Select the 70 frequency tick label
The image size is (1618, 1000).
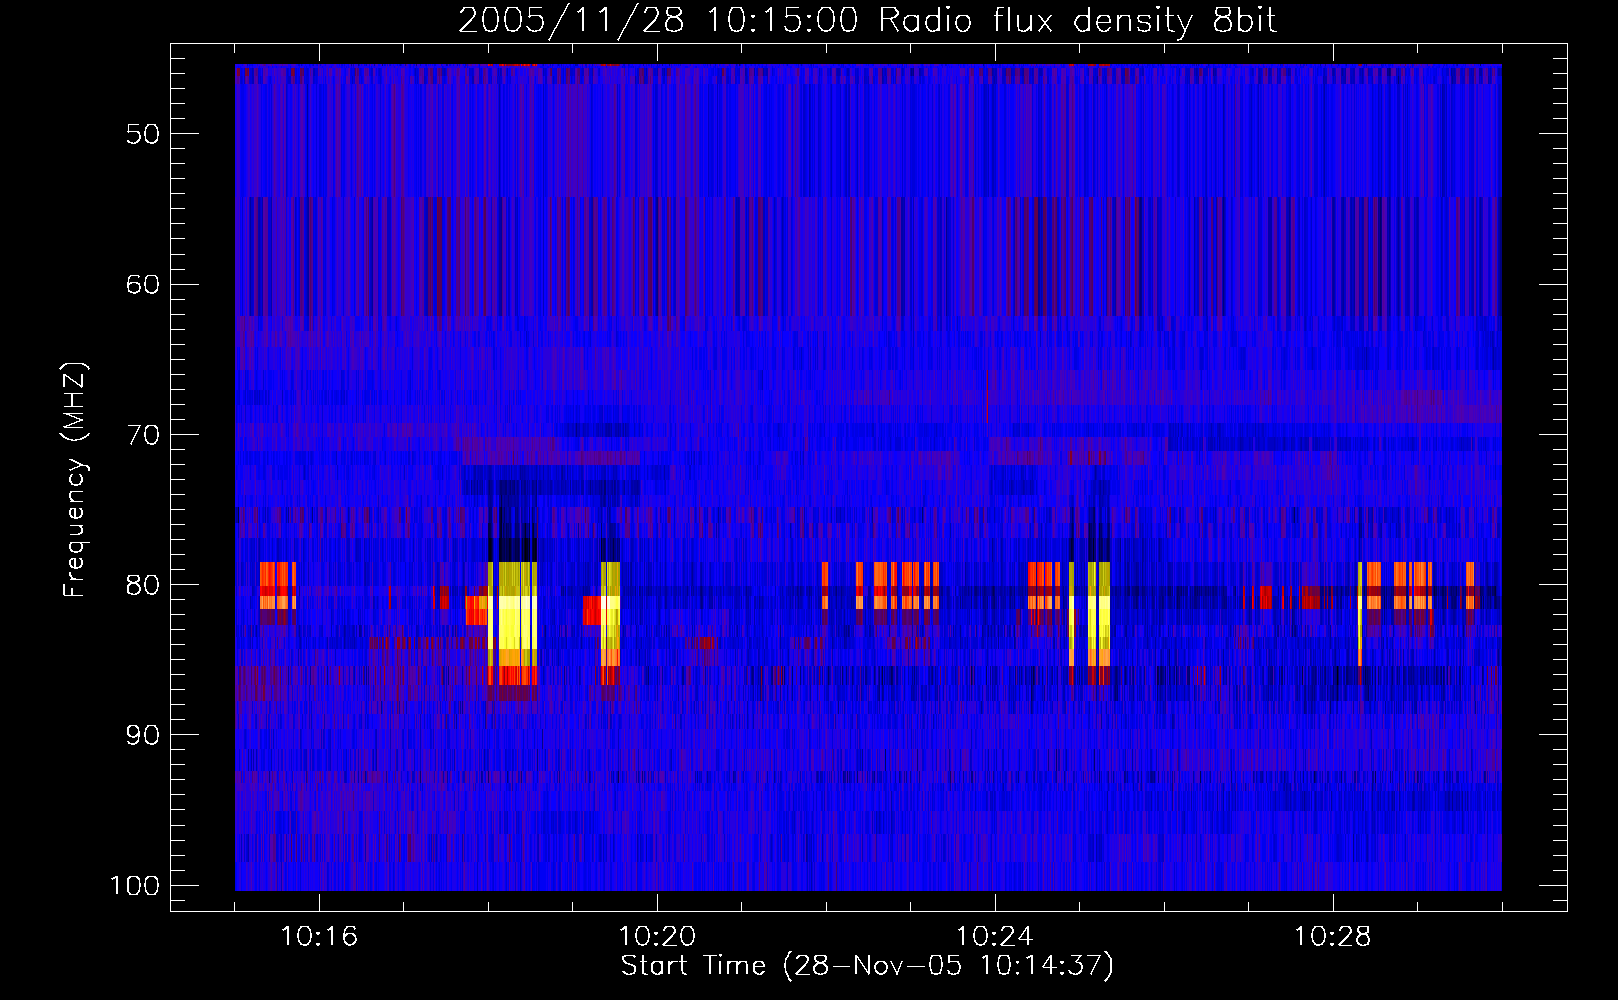(142, 435)
